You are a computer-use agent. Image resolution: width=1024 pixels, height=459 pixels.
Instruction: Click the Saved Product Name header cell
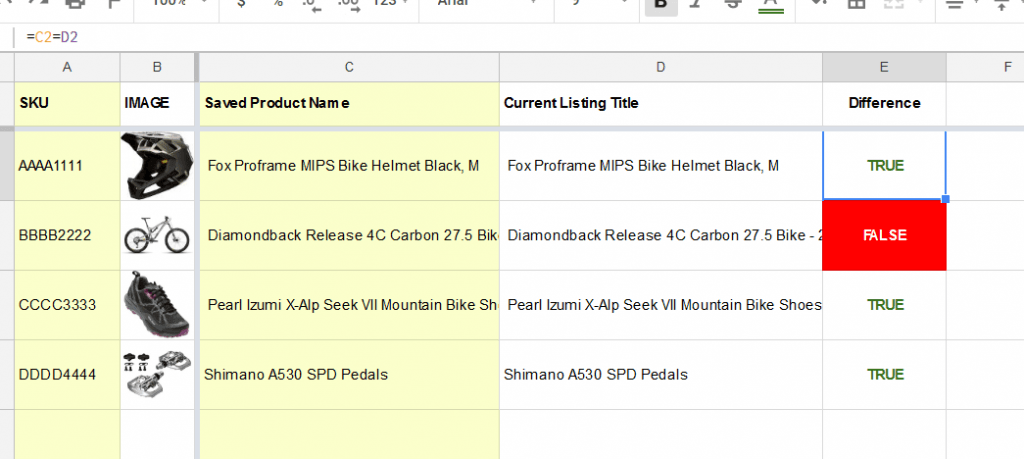pyautogui.click(x=349, y=103)
